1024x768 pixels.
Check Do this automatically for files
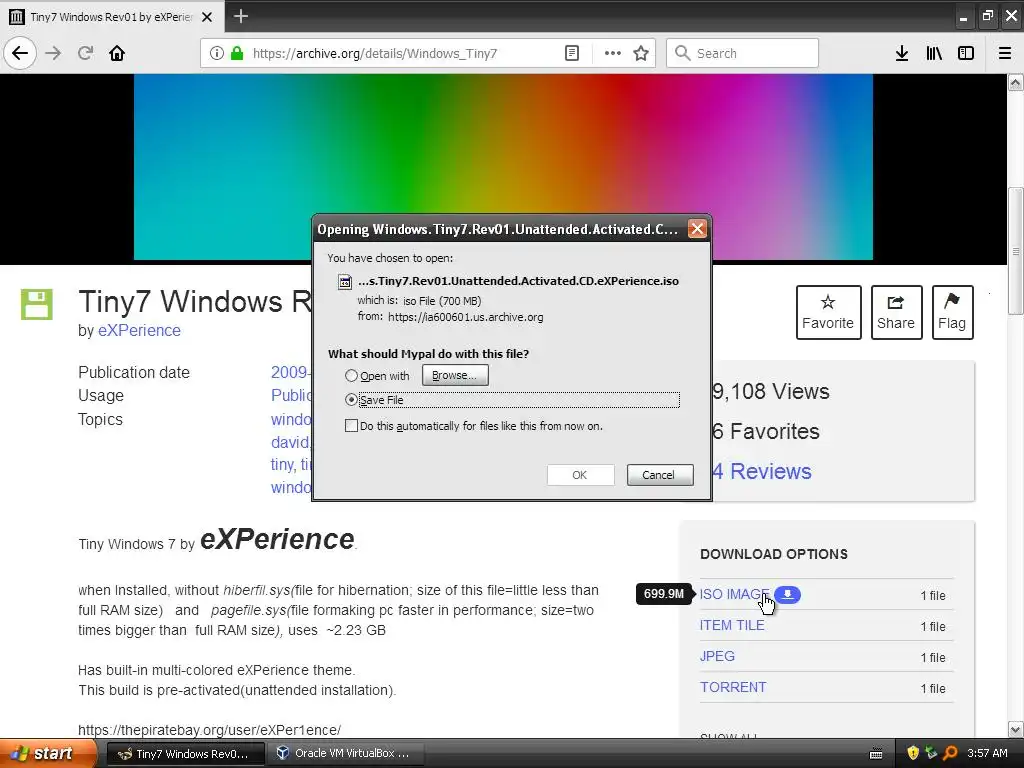click(x=351, y=426)
